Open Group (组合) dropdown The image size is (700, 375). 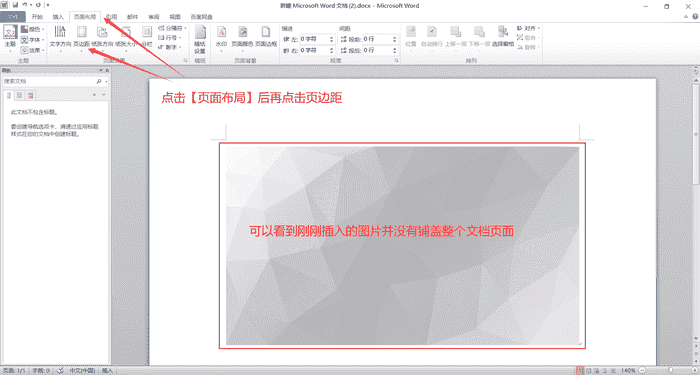click(x=529, y=38)
